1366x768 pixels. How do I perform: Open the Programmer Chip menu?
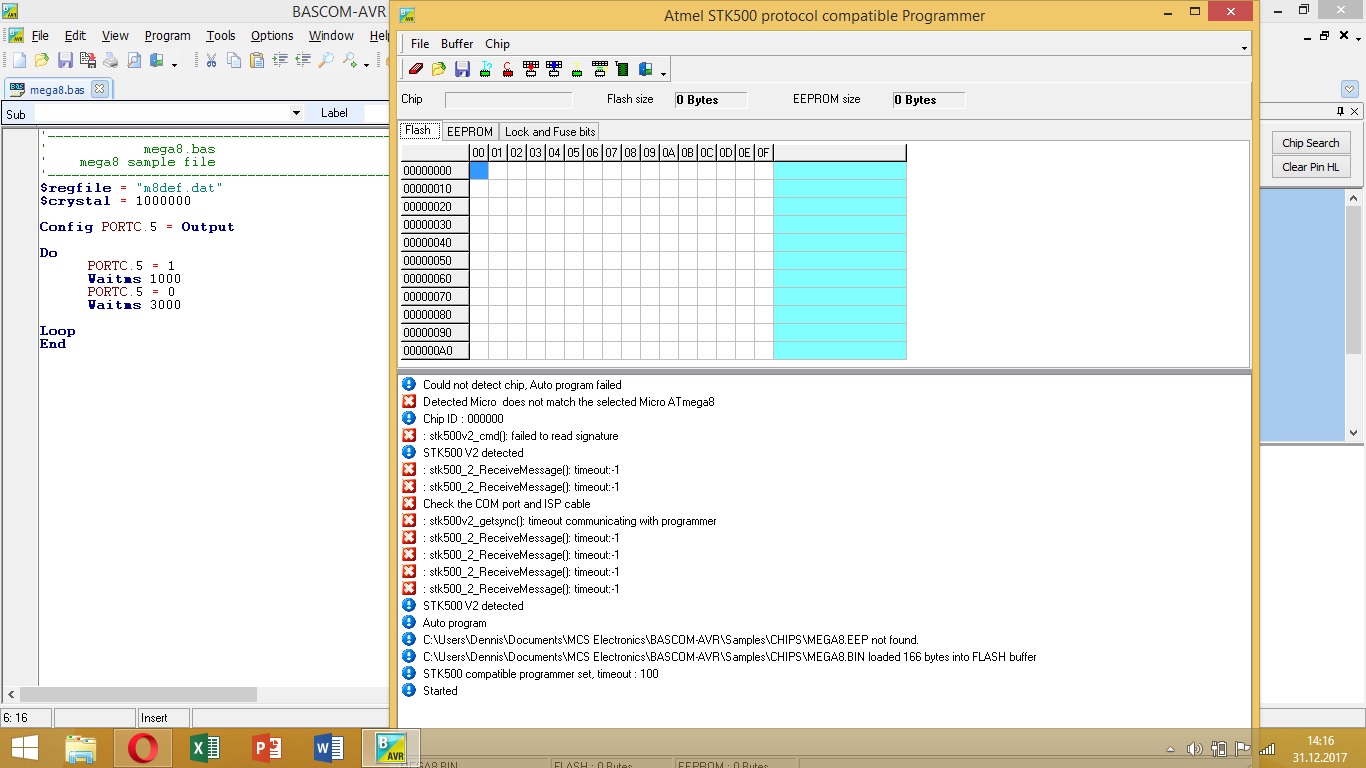pos(497,44)
